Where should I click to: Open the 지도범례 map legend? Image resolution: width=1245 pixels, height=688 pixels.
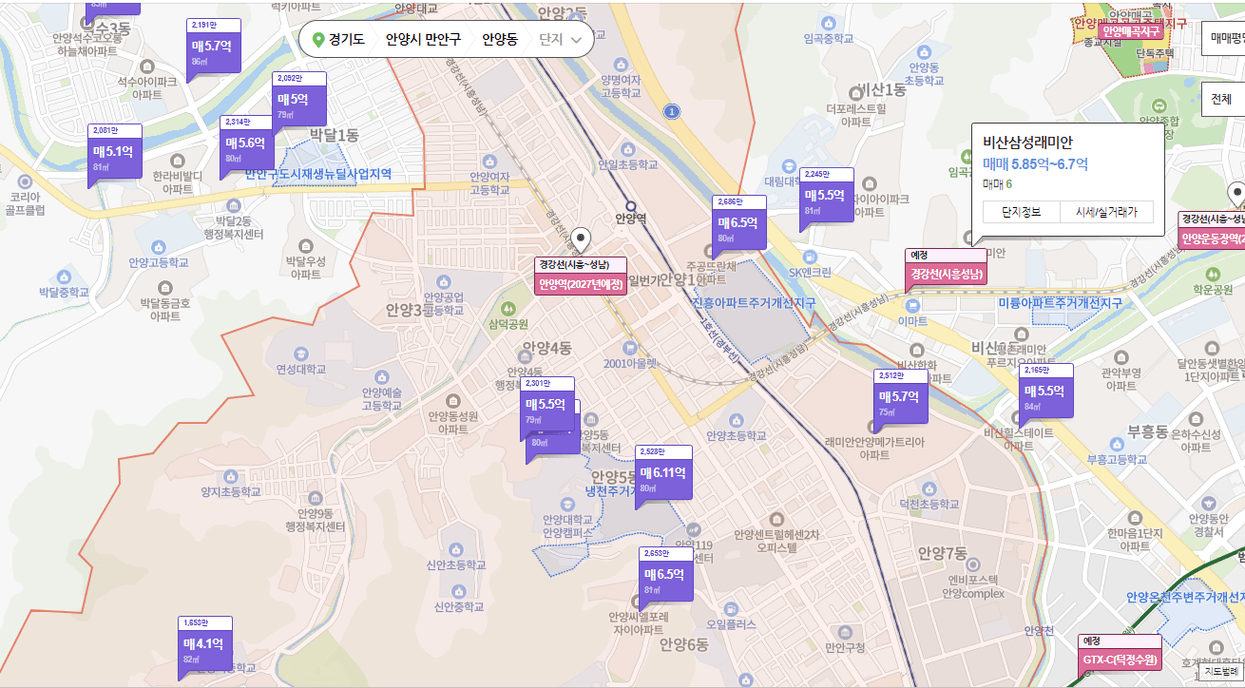(x=1221, y=671)
